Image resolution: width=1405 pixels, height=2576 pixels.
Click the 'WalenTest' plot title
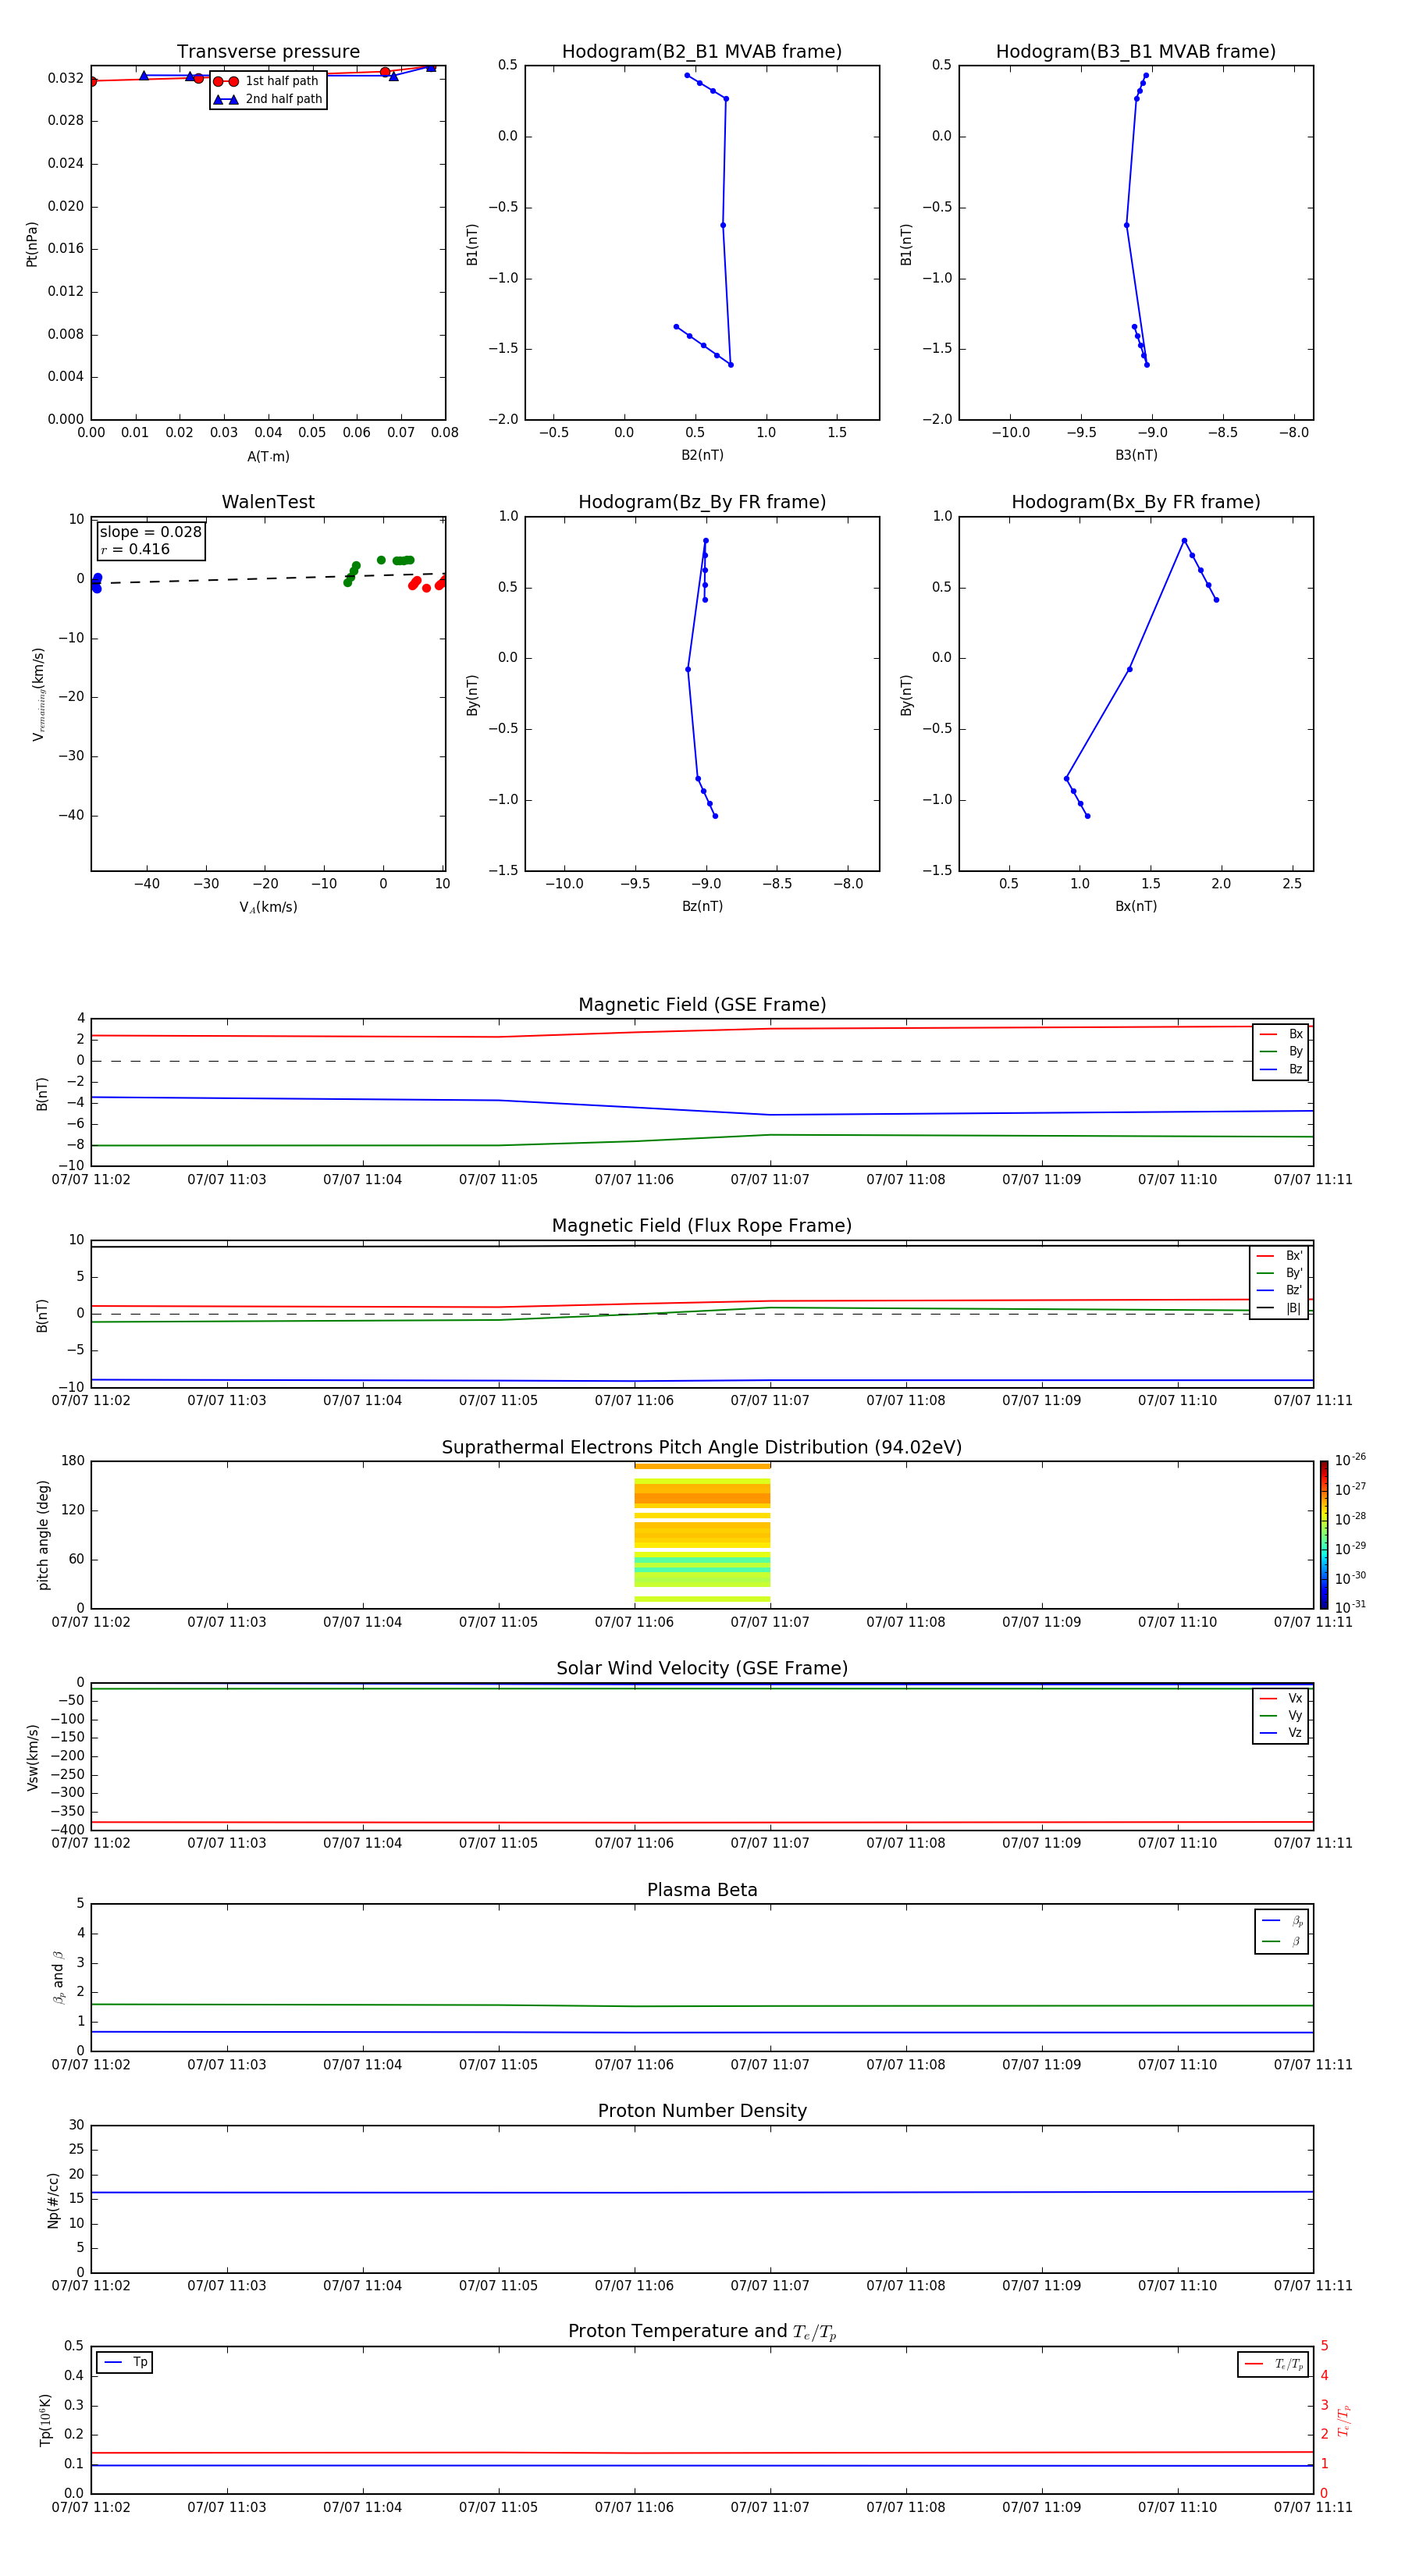[268, 502]
